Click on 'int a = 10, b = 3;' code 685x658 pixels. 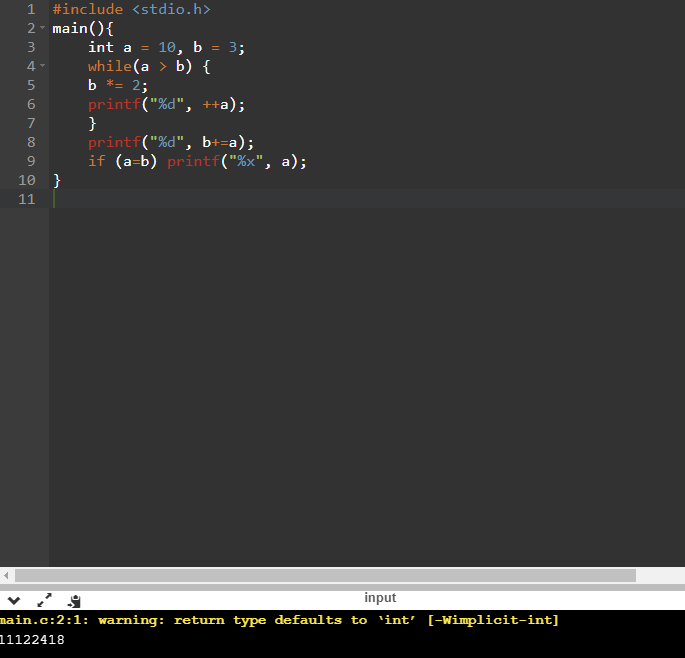coord(166,47)
